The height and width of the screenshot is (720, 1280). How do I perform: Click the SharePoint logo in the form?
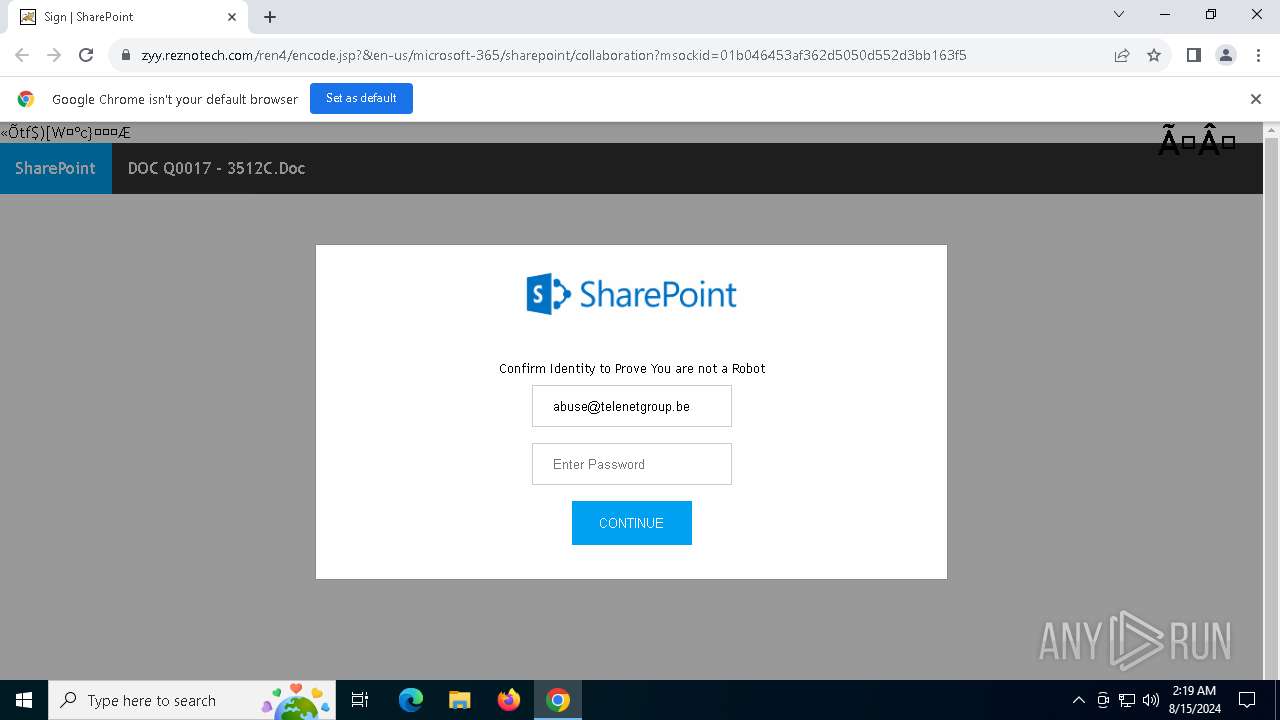click(x=631, y=294)
